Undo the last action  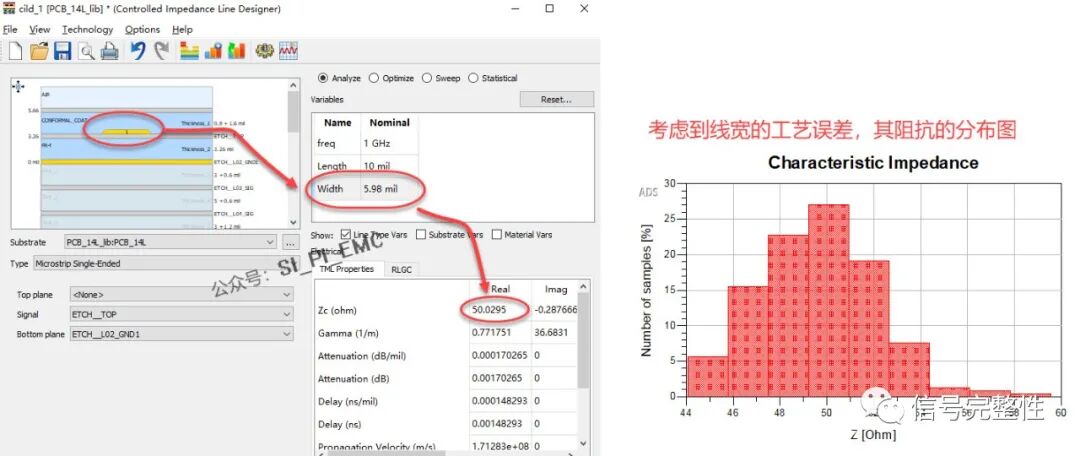click(138, 51)
